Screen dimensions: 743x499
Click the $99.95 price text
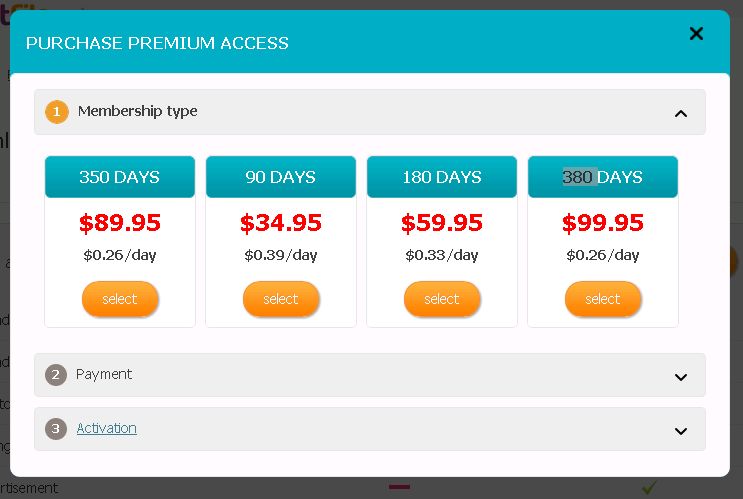click(603, 222)
